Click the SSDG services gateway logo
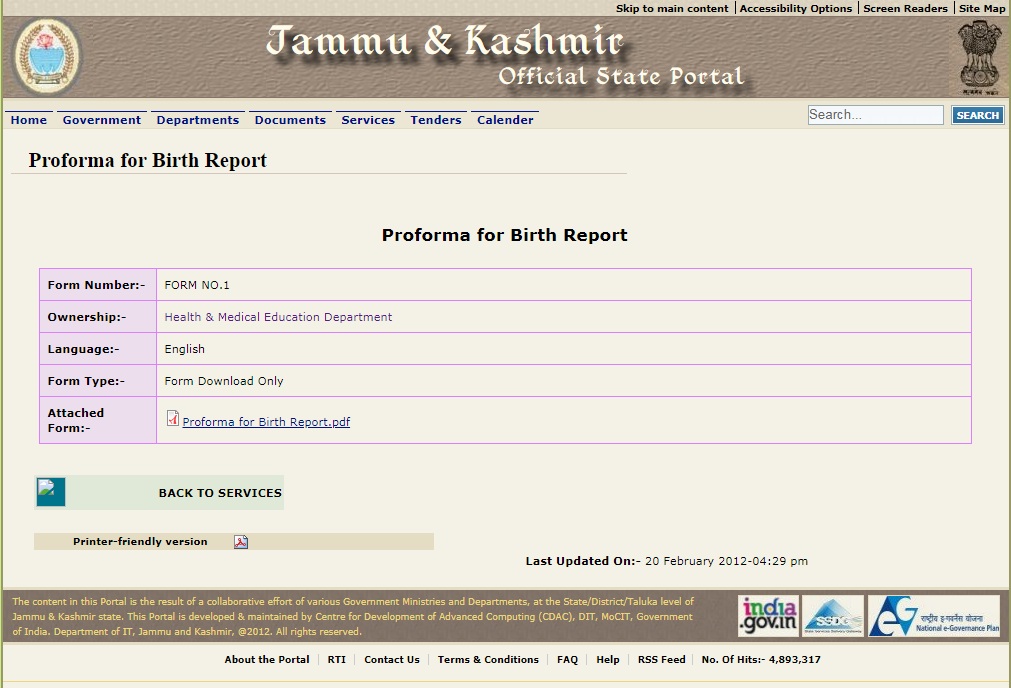The height and width of the screenshot is (688, 1011). [833, 615]
